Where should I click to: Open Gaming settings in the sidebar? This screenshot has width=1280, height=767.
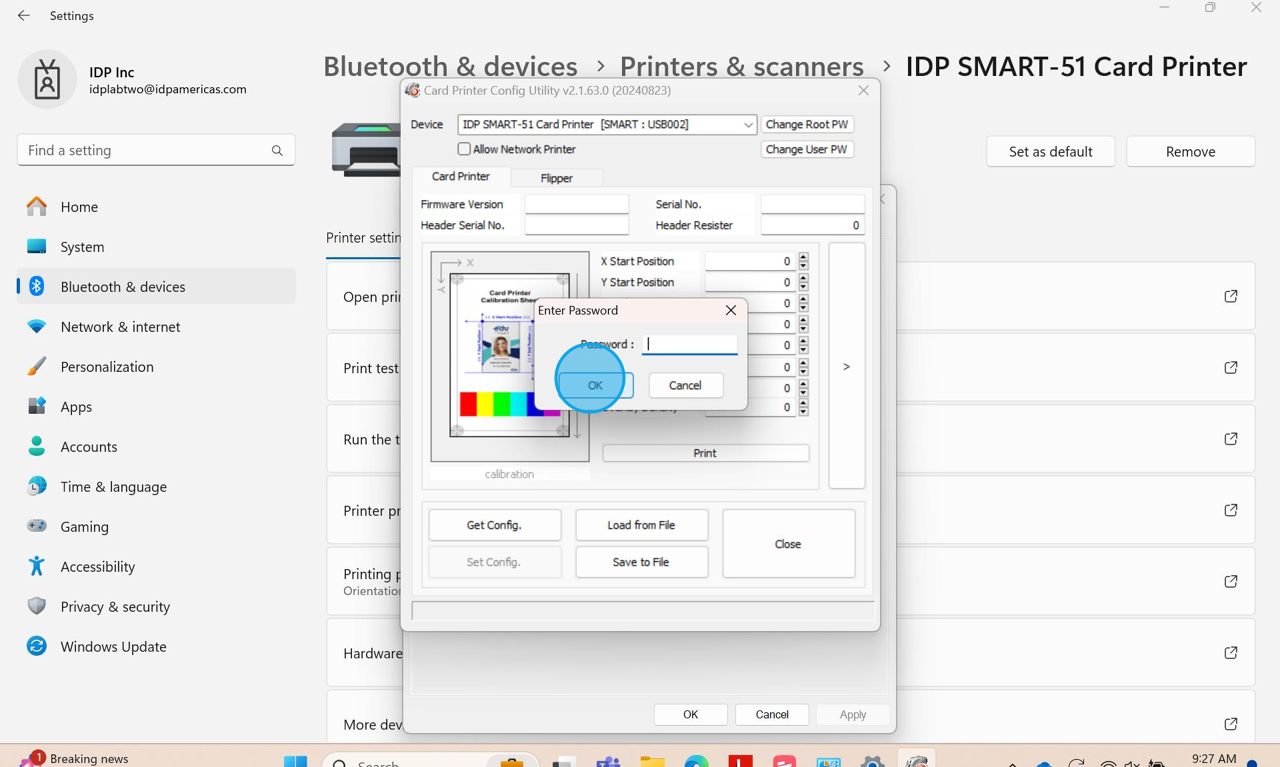click(x=157, y=527)
